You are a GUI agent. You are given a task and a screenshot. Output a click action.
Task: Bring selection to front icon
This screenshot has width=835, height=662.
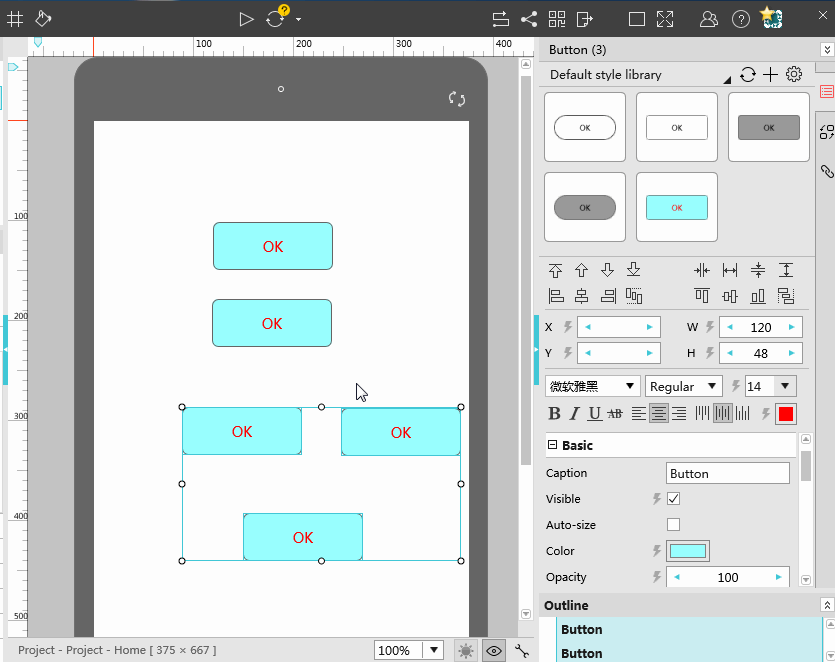[555, 270]
